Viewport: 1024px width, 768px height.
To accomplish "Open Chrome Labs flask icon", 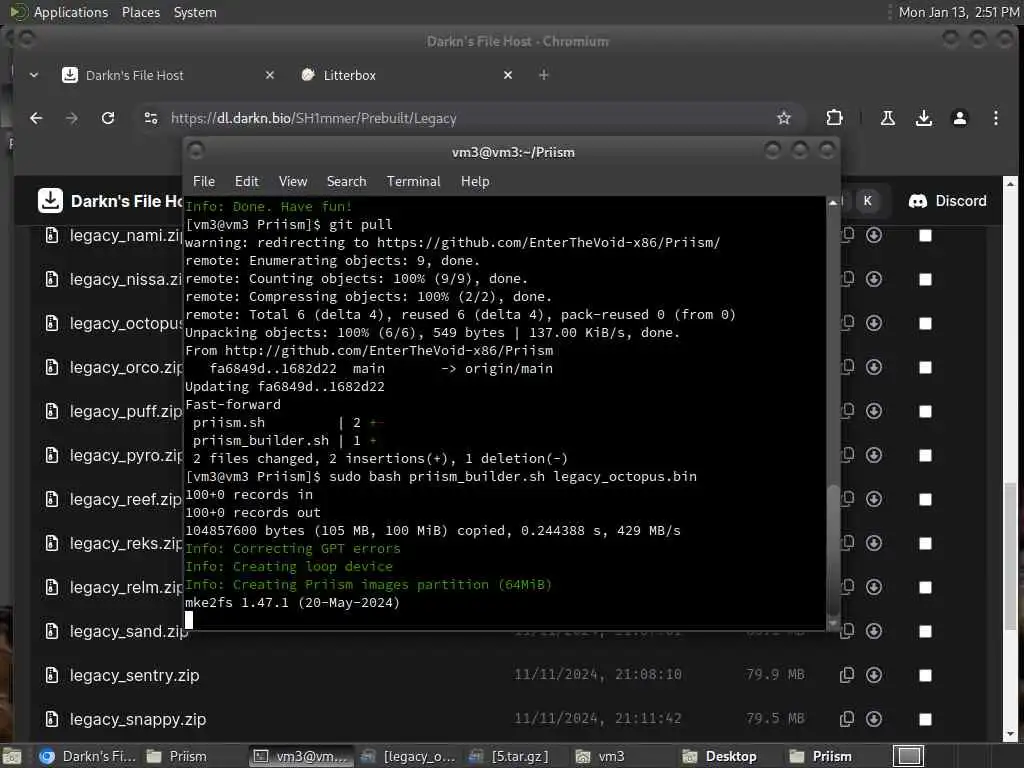I will click(x=888, y=118).
